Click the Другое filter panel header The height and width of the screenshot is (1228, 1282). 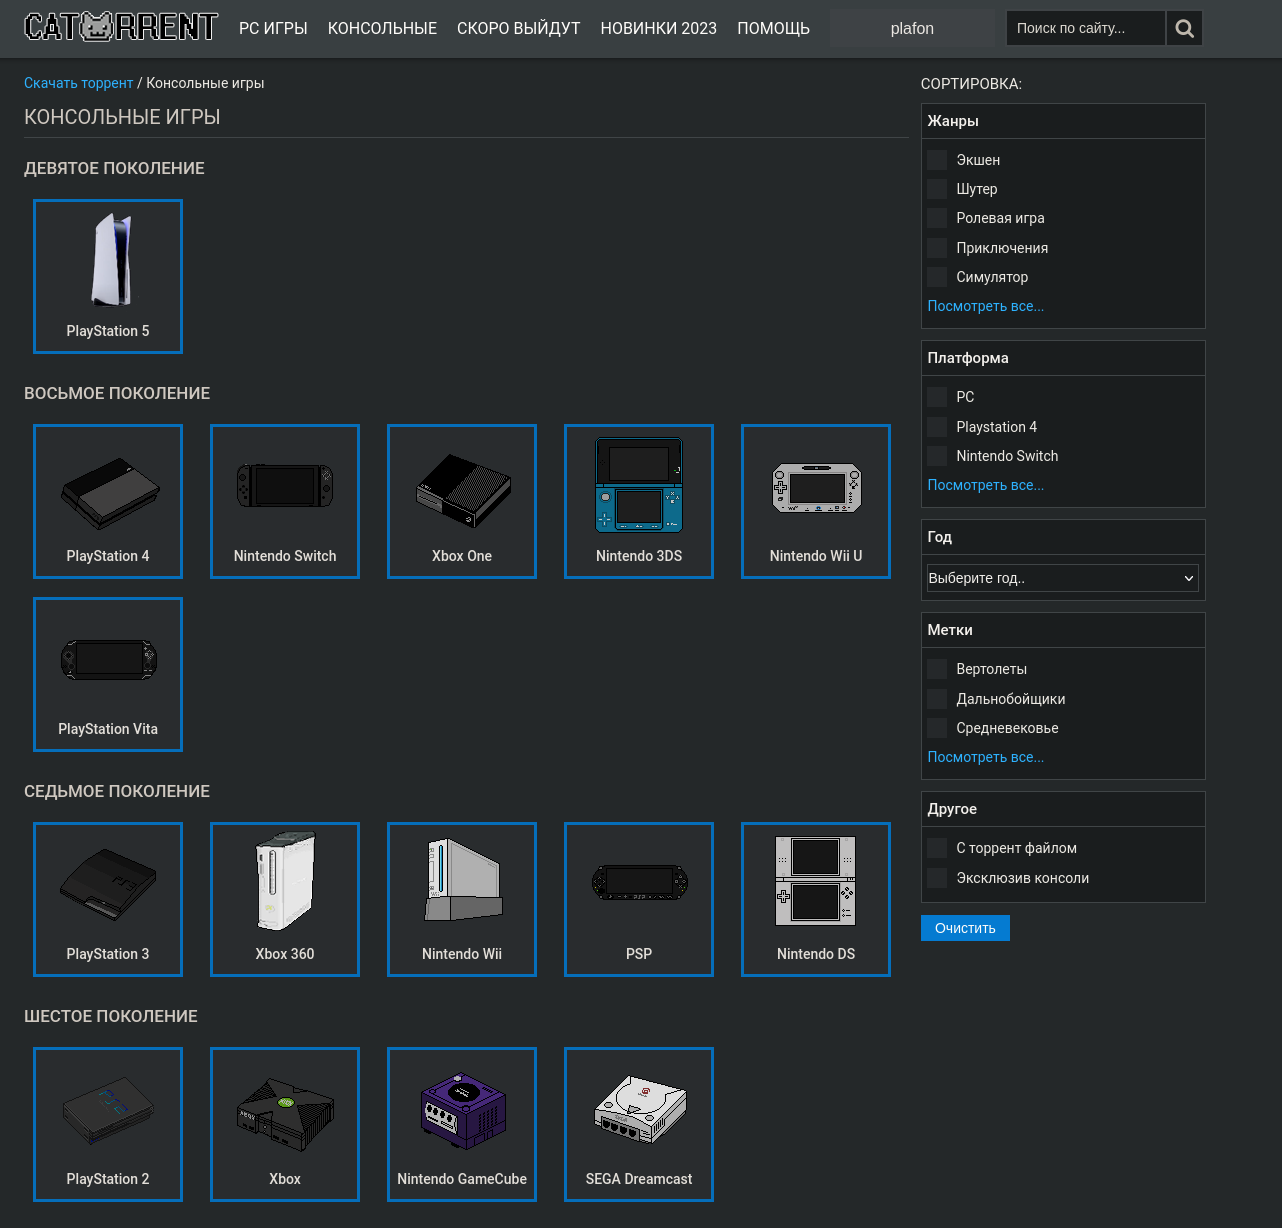click(1063, 809)
